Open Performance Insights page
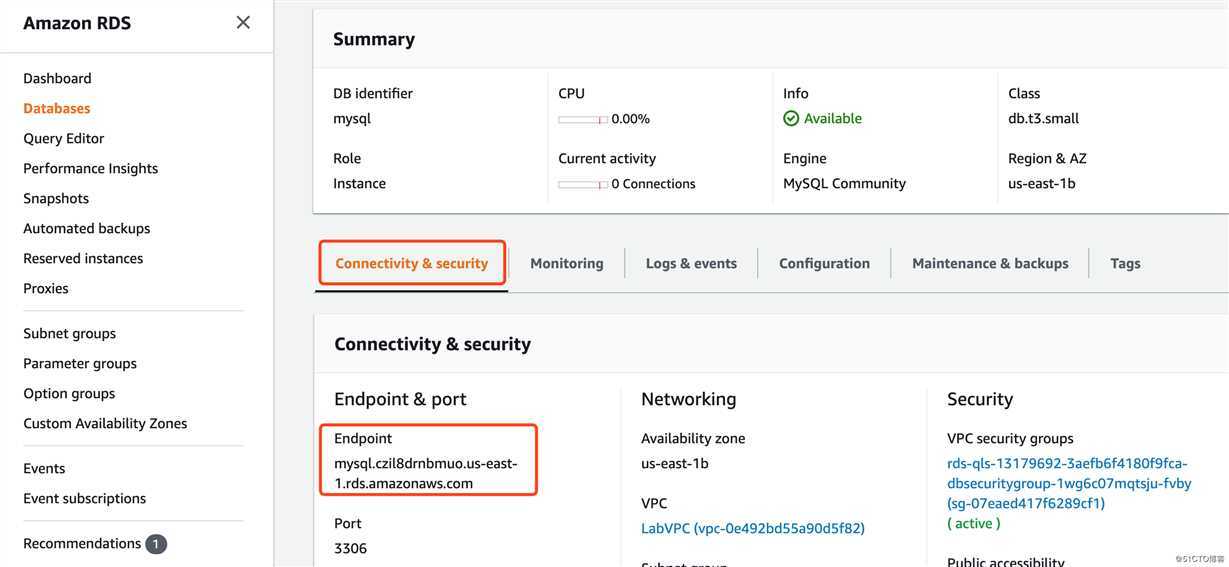Screen dimensions: 1229x567 91,168
